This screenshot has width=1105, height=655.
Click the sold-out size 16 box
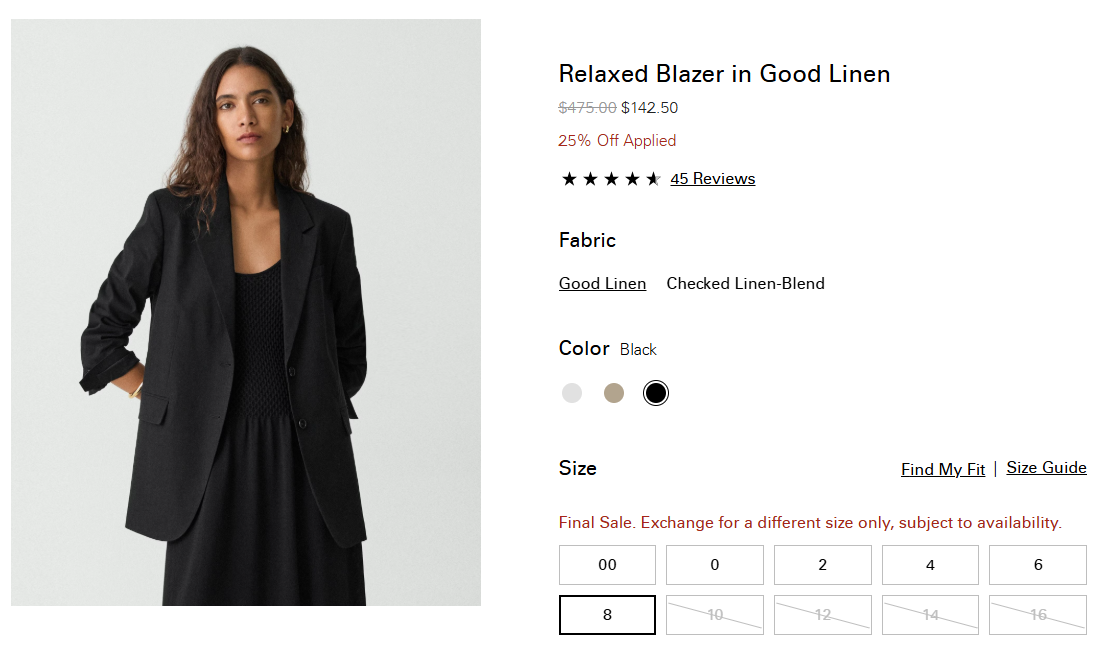[1038, 615]
